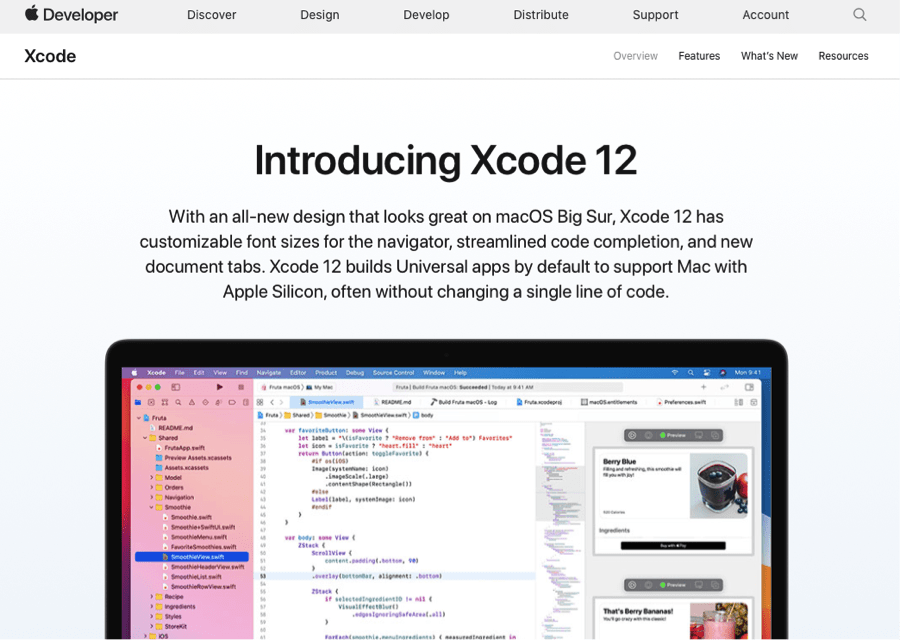The width and height of the screenshot is (900, 640).
Task: Click the Run (play) button in Xcode
Action: 219,387
